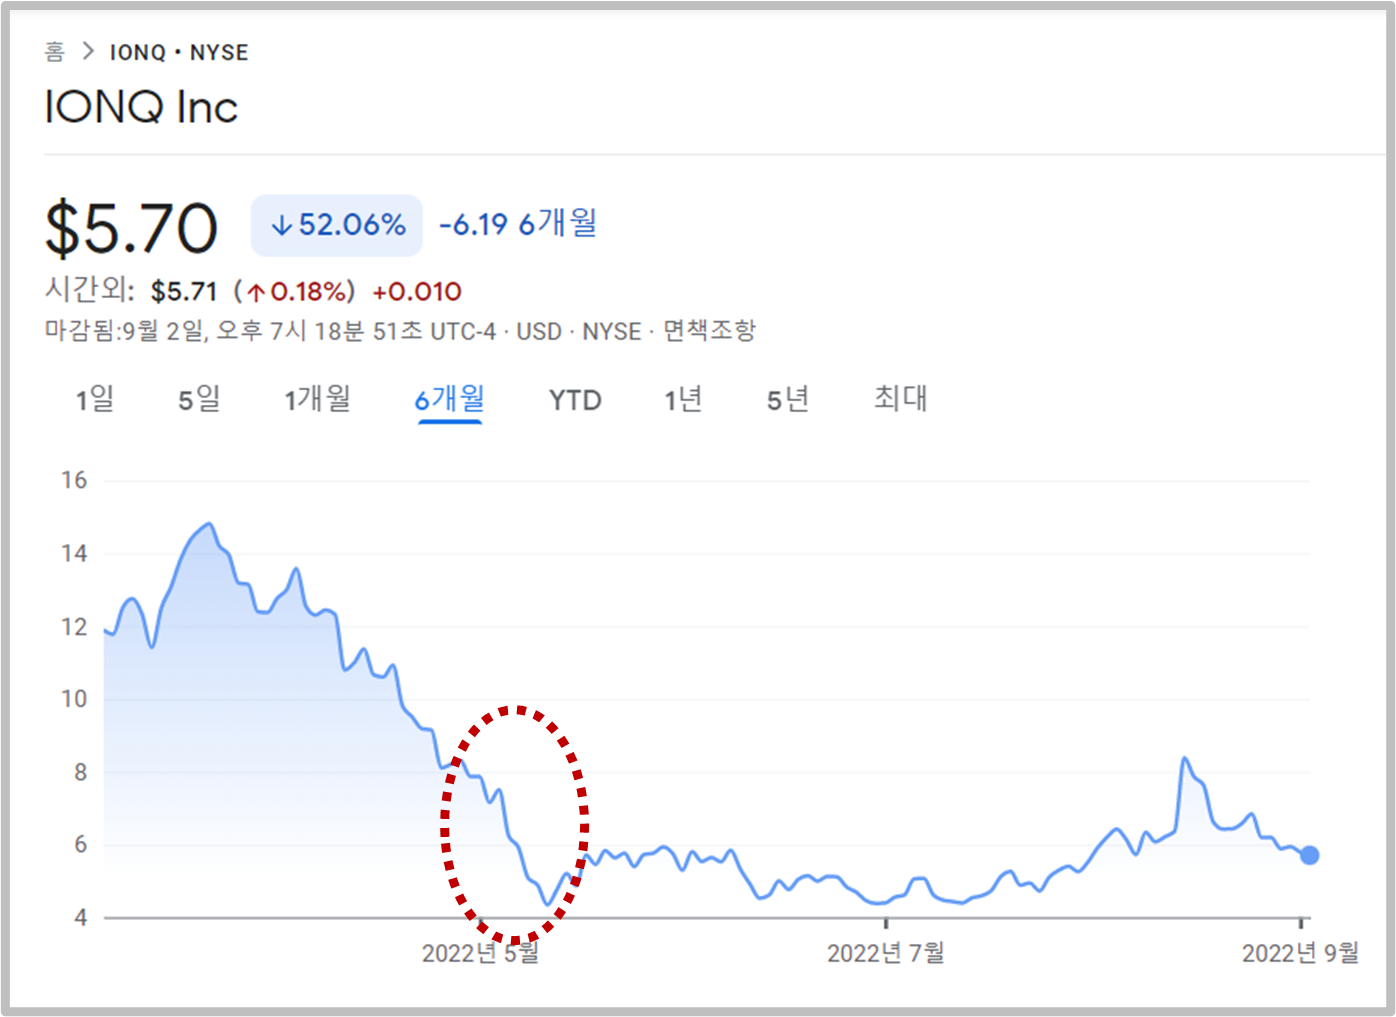The width and height of the screenshot is (1396, 1017).
Task: Click the 4 y-axis label
Action: (81, 917)
